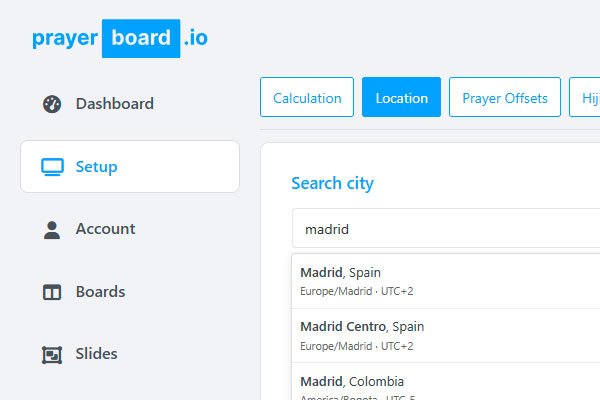Open the partially visible Hijri tab

[585, 97]
